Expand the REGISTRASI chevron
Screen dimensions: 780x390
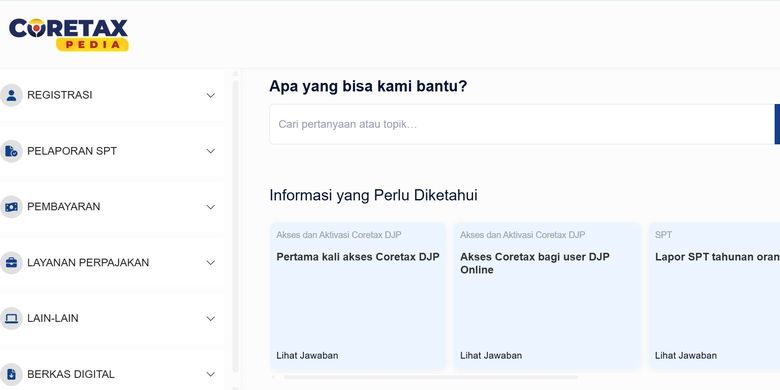tap(211, 95)
